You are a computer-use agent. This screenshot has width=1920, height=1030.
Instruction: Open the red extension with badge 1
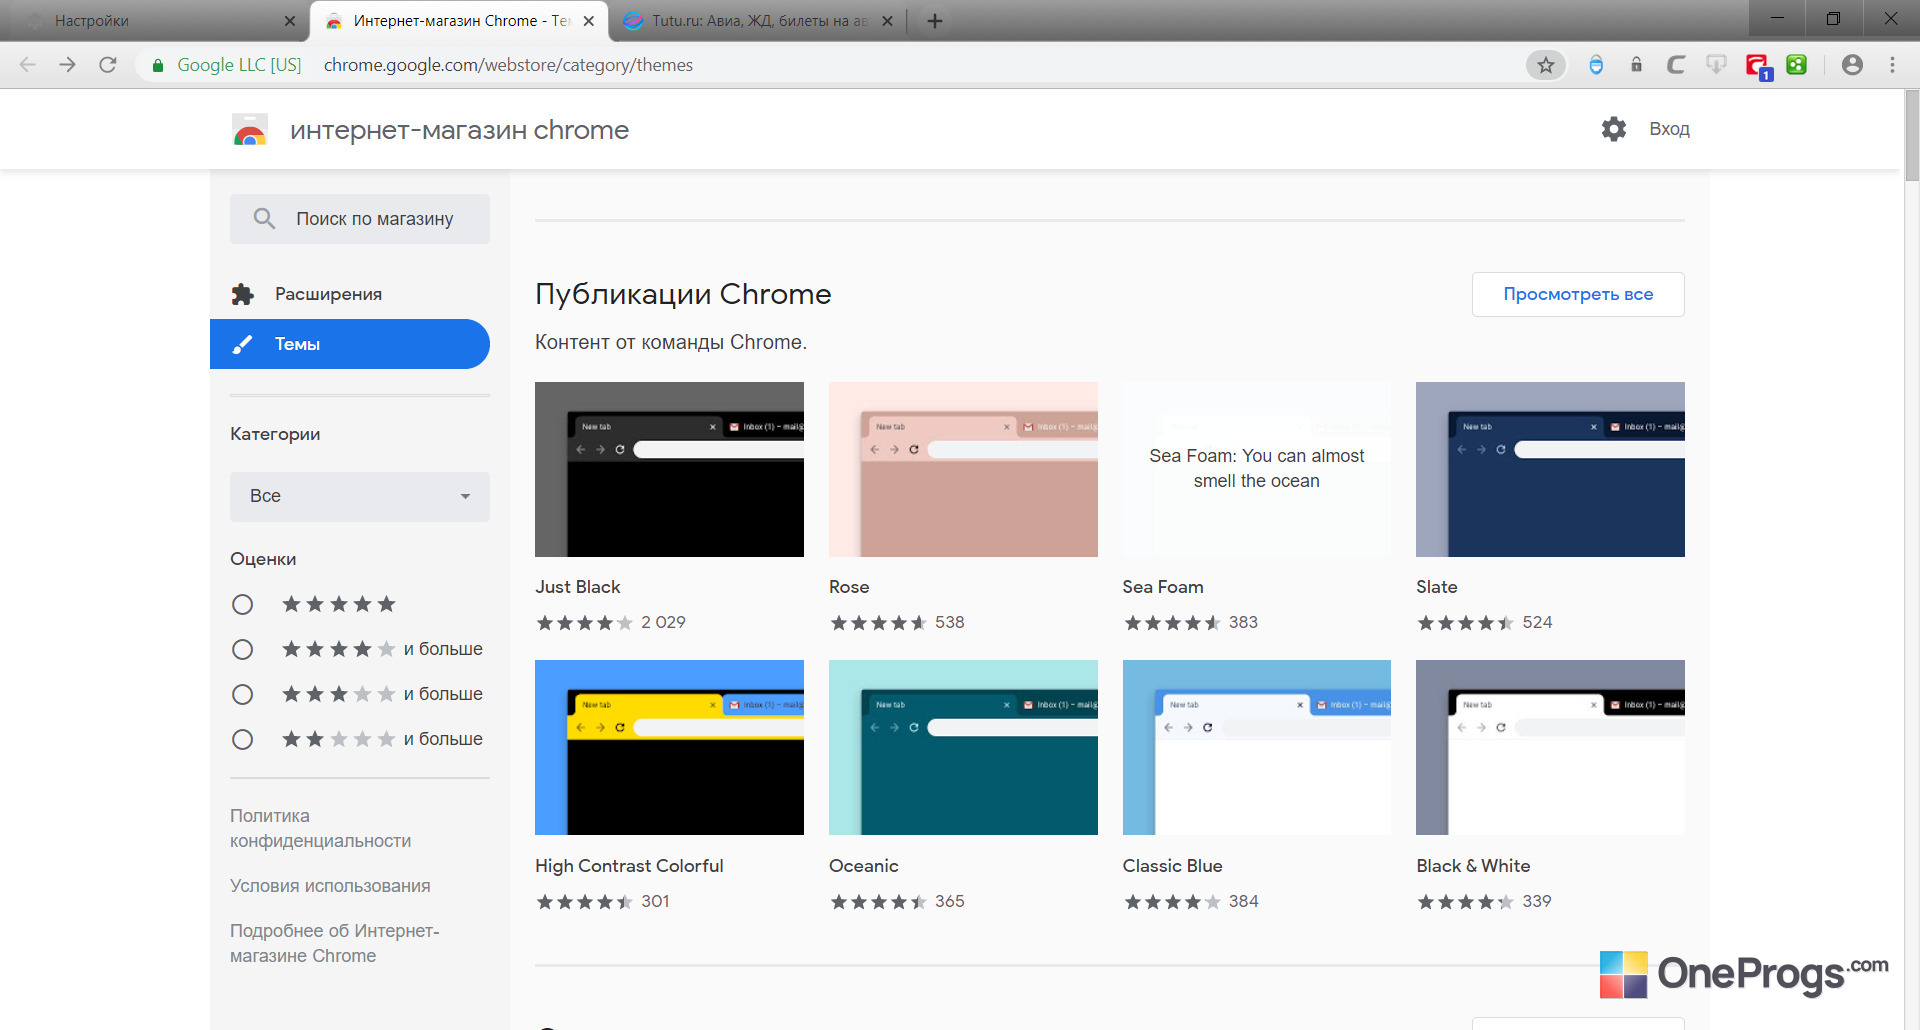tap(1758, 66)
